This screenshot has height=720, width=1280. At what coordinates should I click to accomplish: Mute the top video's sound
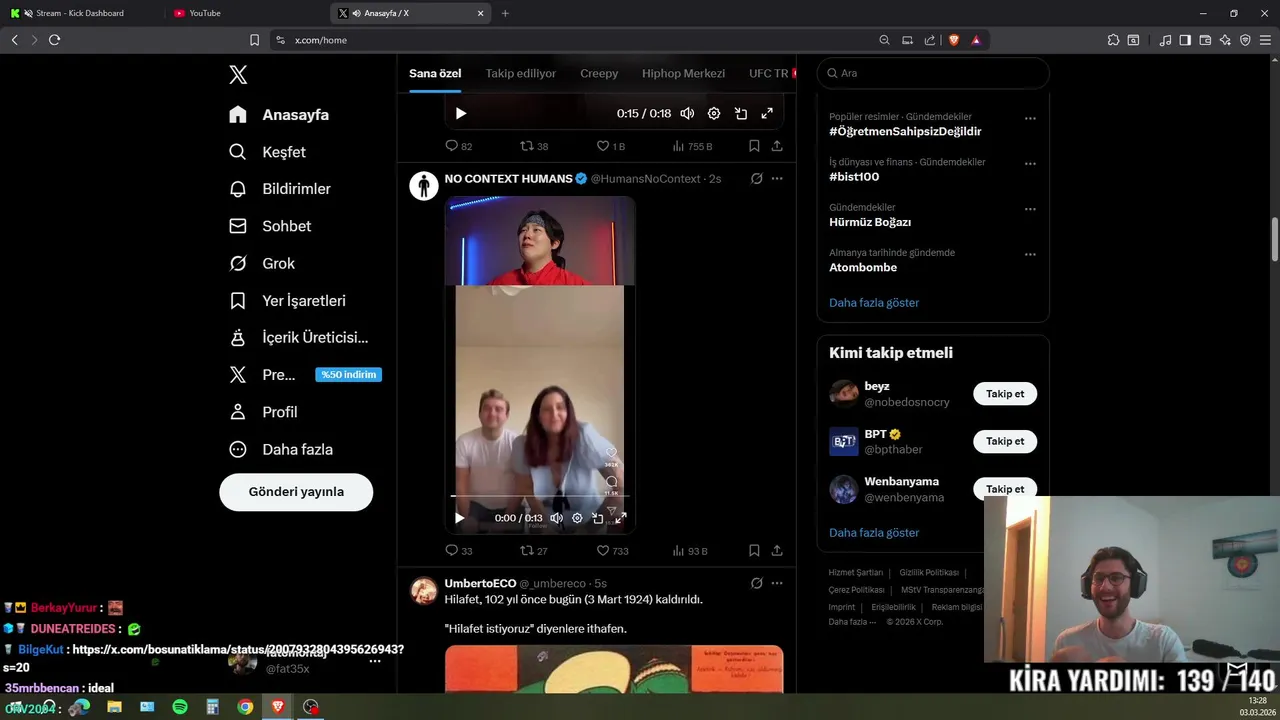(687, 113)
